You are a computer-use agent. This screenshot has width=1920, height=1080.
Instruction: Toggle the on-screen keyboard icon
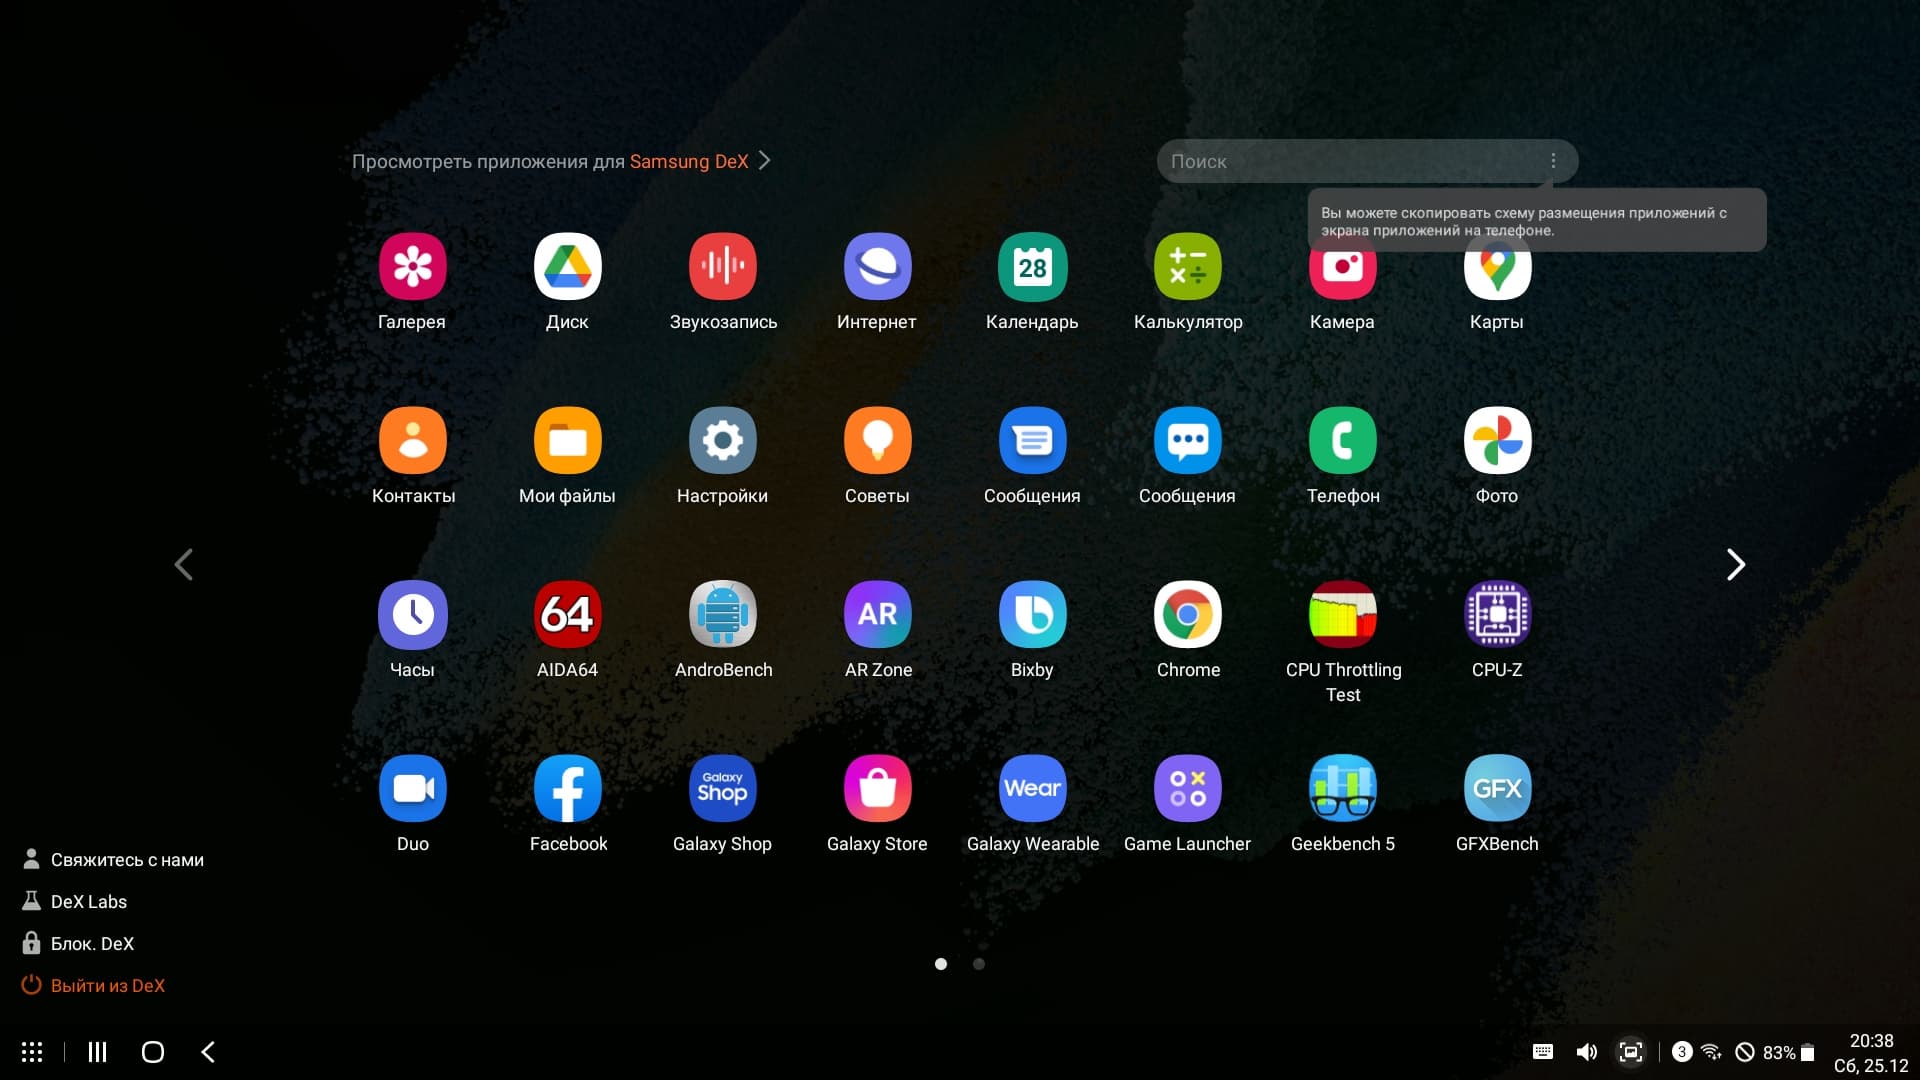1542,1052
